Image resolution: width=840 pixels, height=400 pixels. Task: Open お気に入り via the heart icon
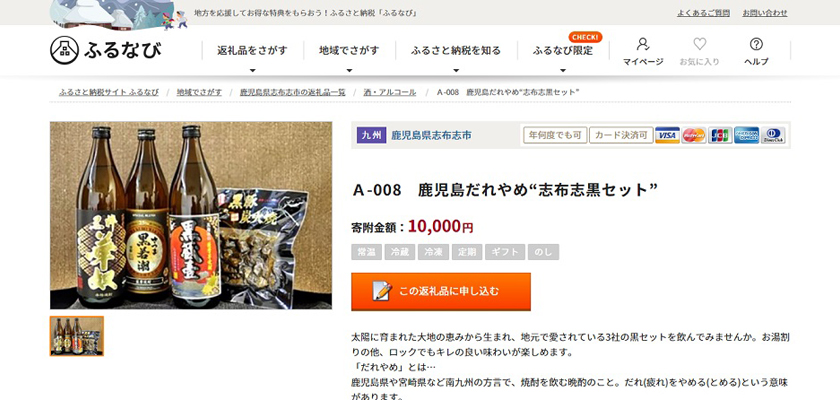click(699, 51)
